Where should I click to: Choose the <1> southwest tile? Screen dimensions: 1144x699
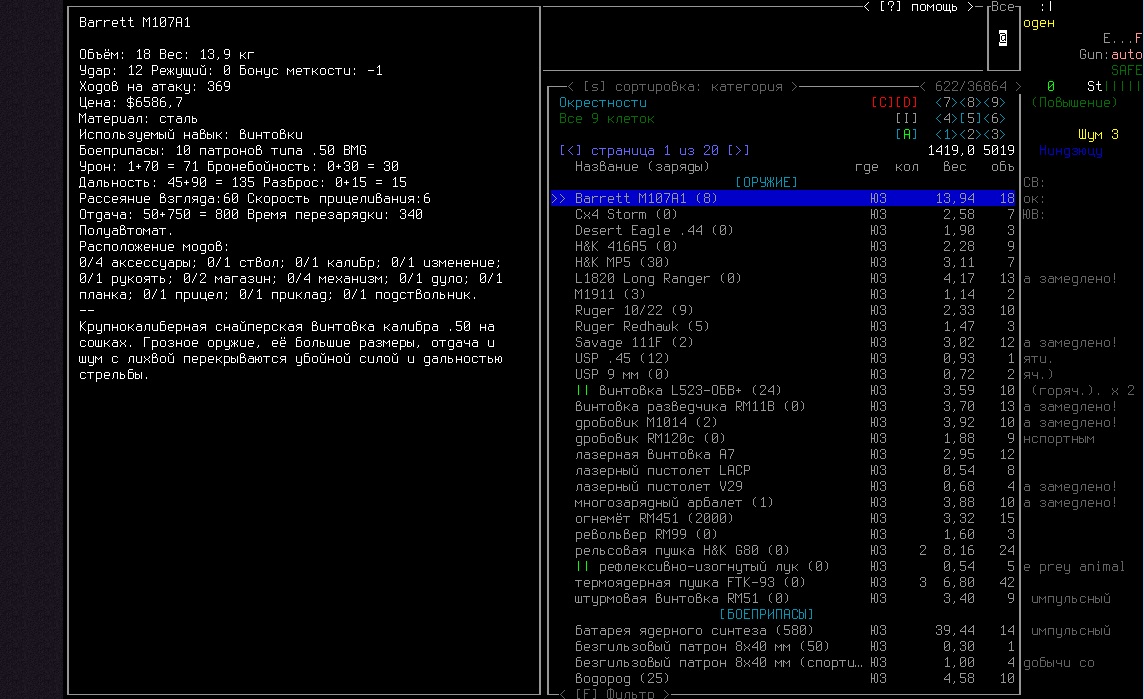coord(946,135)
